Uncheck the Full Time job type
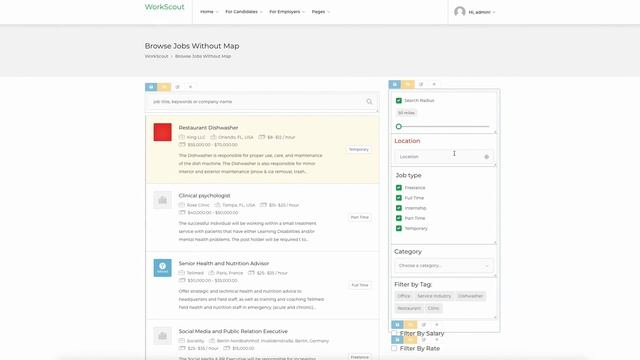Image resolution: width=640 pixels, height=360 pixels. pos(399,198)
